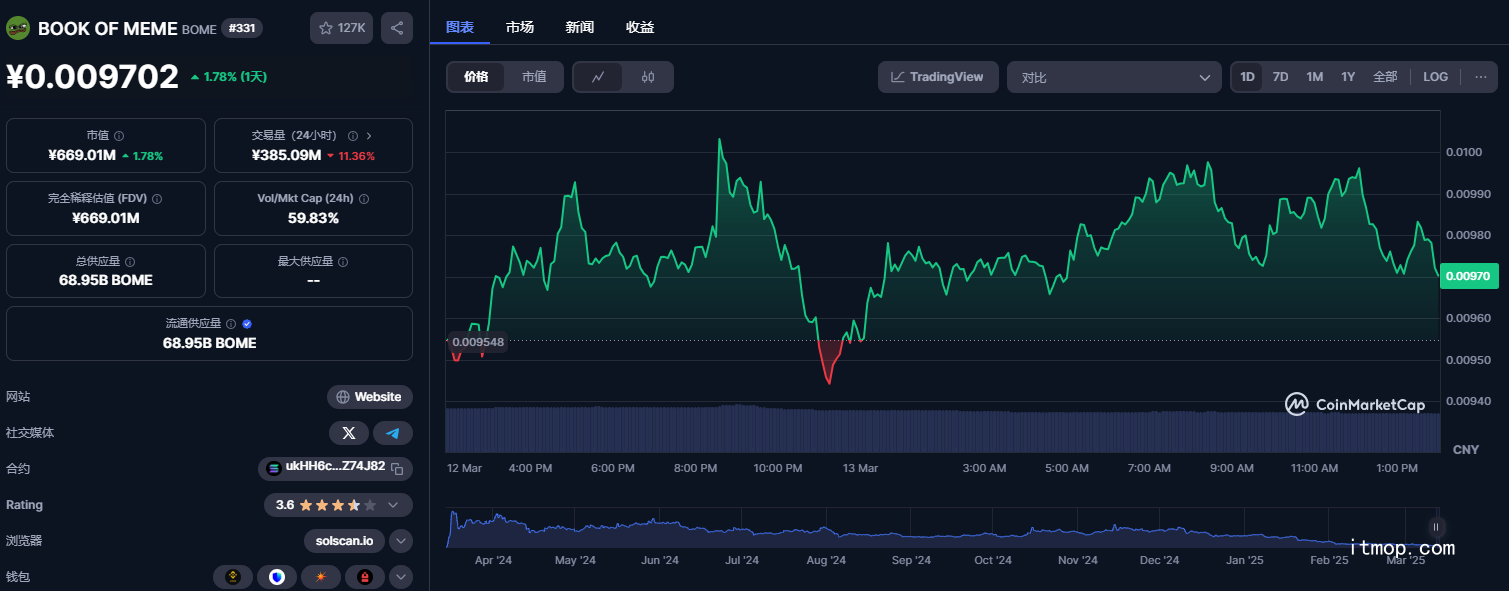Click the #331 rank badge
This screenshot has width=1509, height=591.
(x=241, y=28)
